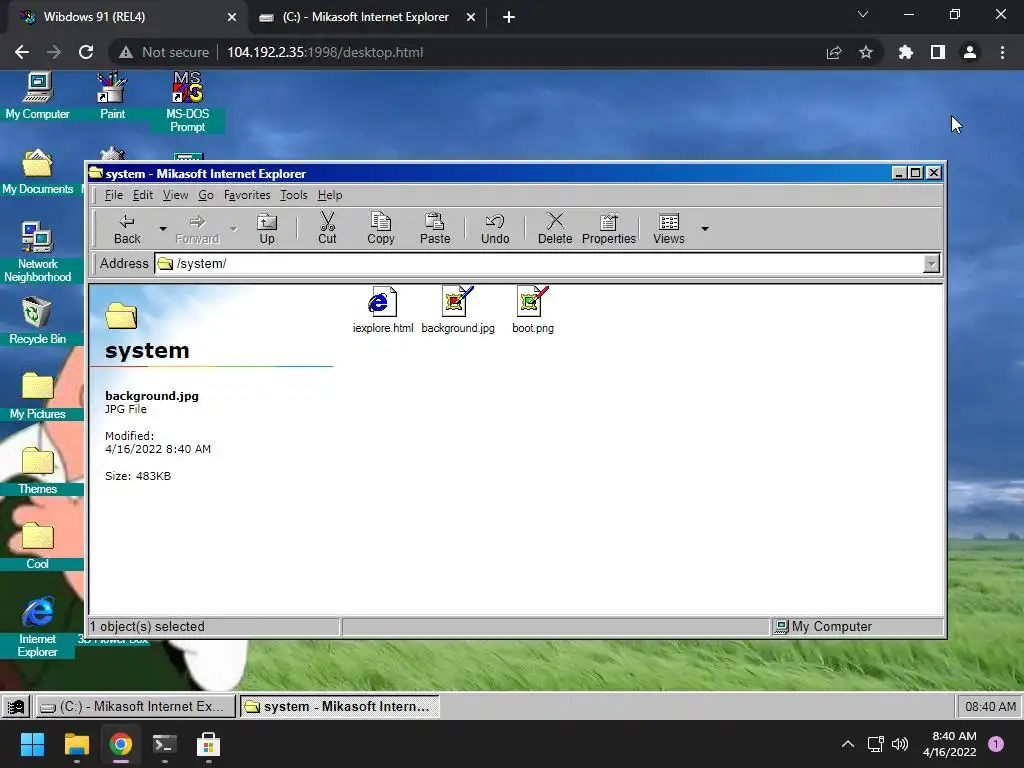This screenshot has height=768, width=1024.
Task: Click the 08:40 AM Widbows clock
Action: [x=990, y=707]
